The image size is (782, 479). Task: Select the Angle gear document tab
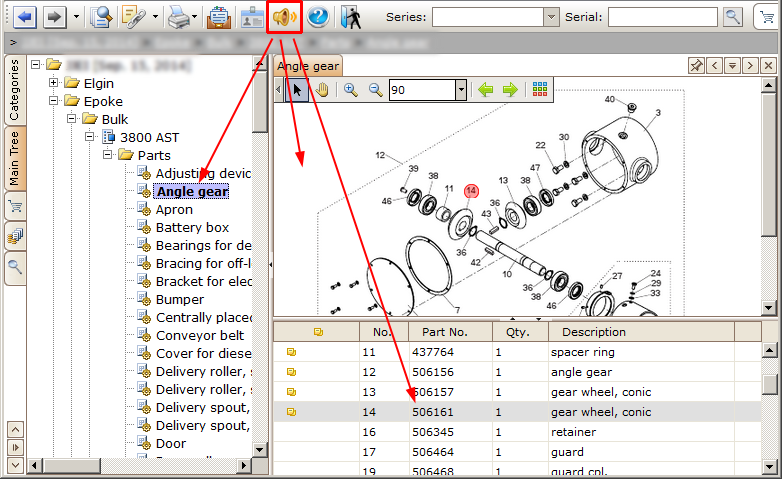coord(308,66)
